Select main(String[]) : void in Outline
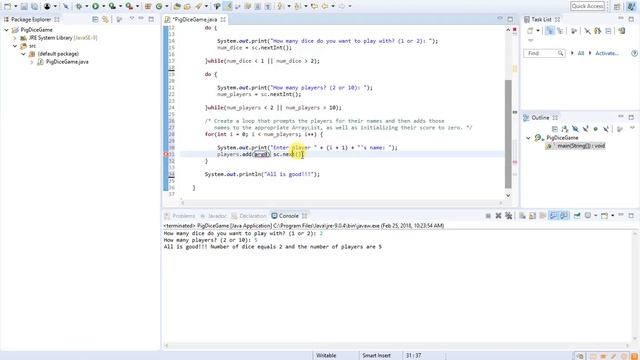640x360 pixels. point(576,146)
